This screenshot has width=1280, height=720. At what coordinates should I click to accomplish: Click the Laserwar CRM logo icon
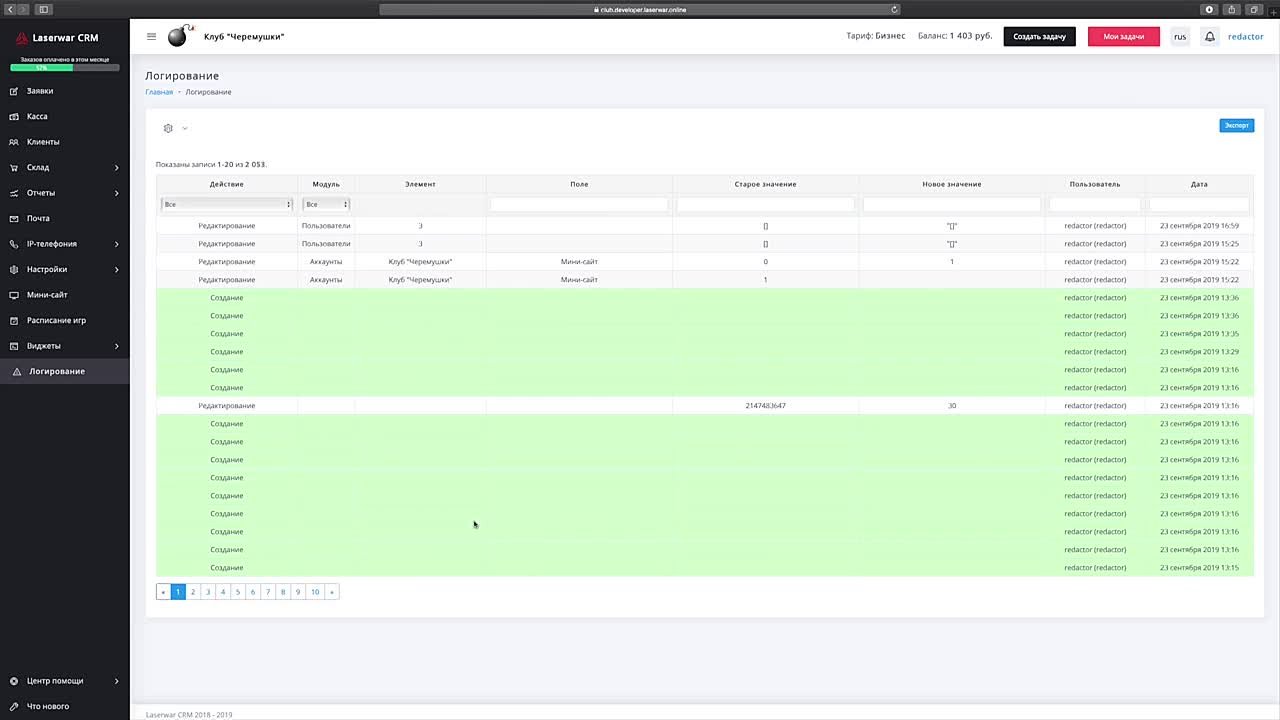(x=22, y=38)
